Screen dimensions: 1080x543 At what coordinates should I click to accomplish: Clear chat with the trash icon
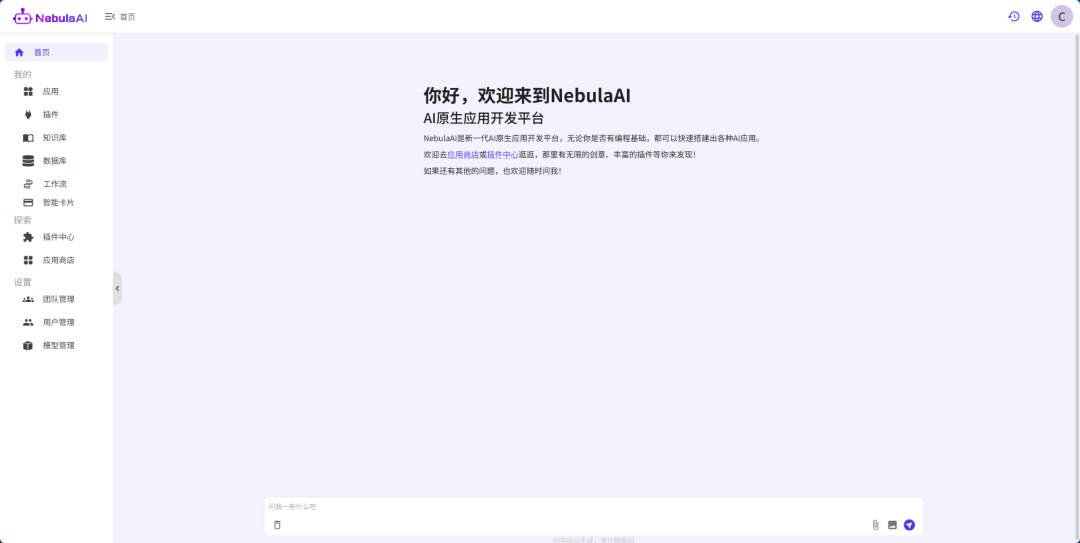point(278,525)
